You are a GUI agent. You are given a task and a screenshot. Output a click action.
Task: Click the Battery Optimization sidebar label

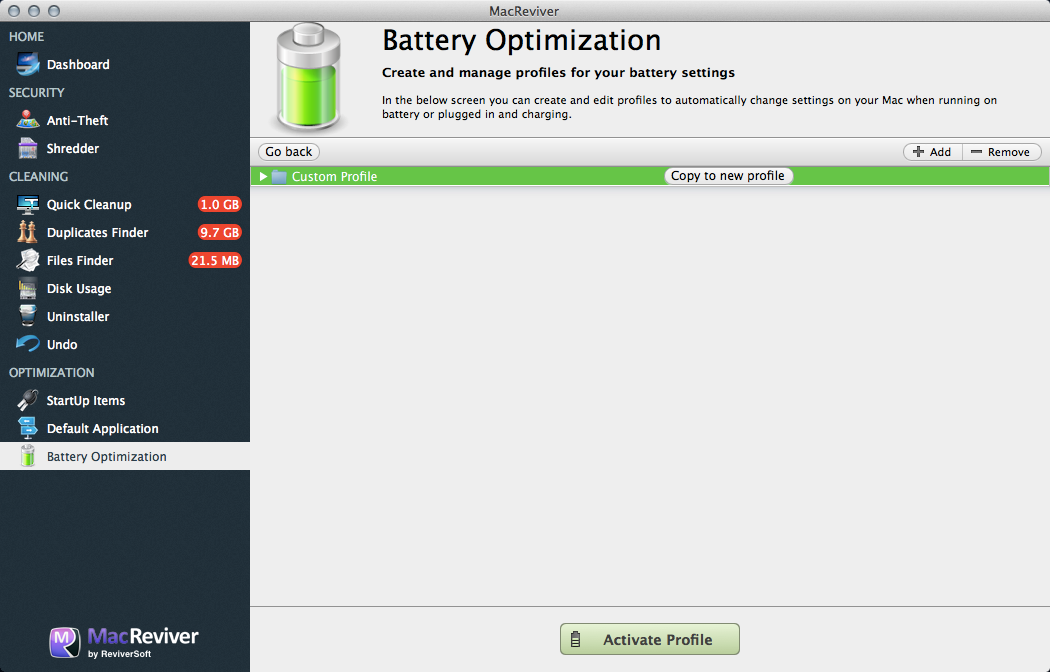[x=106, y=456]
